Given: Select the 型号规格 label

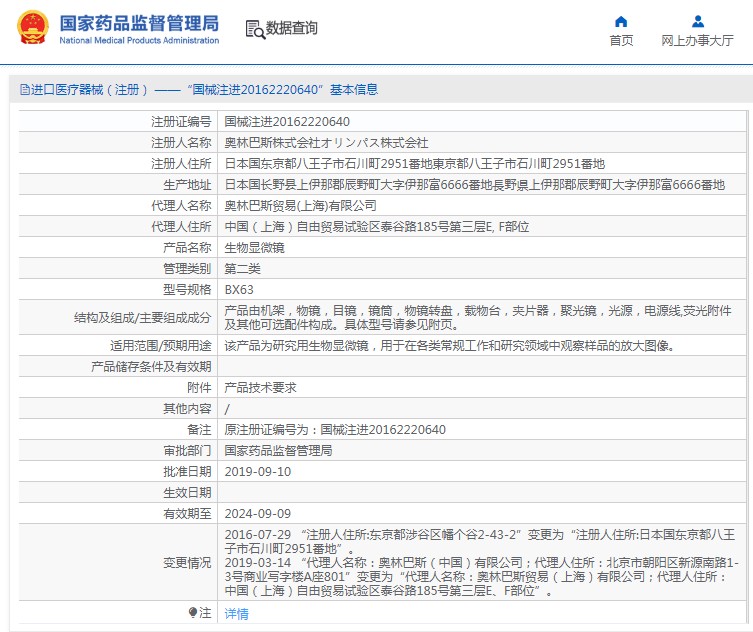Looking at the screenshot, I should pos(187,290).
